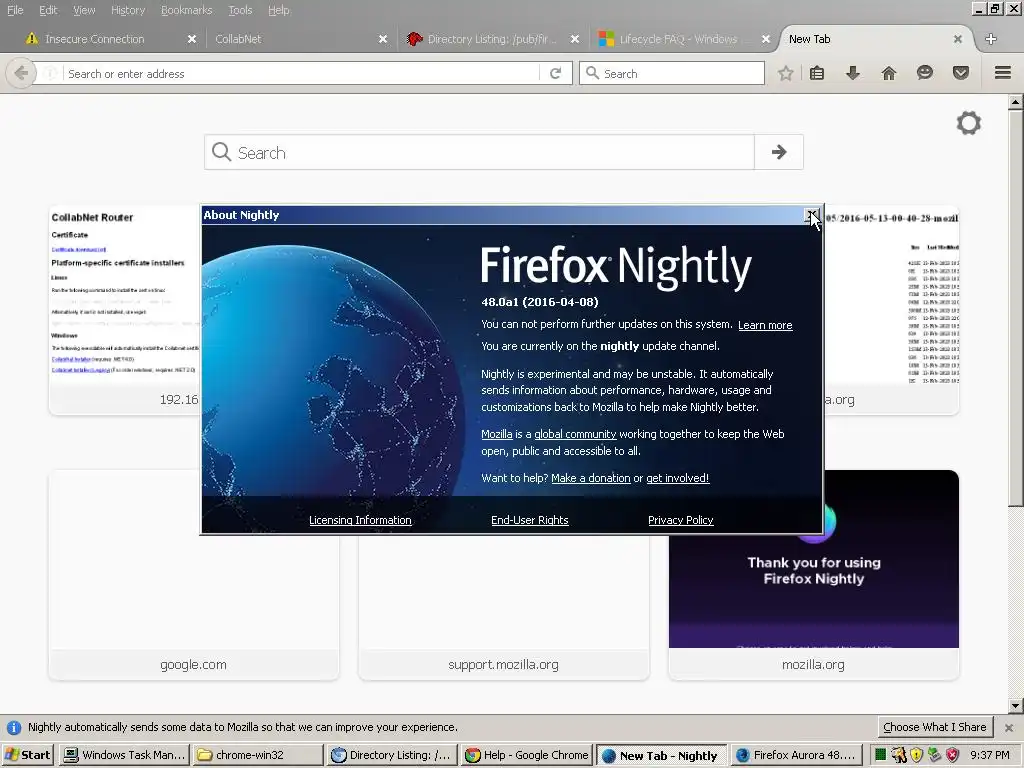Switch to chrome-win32 folder taskbar item

pos(258,755)
